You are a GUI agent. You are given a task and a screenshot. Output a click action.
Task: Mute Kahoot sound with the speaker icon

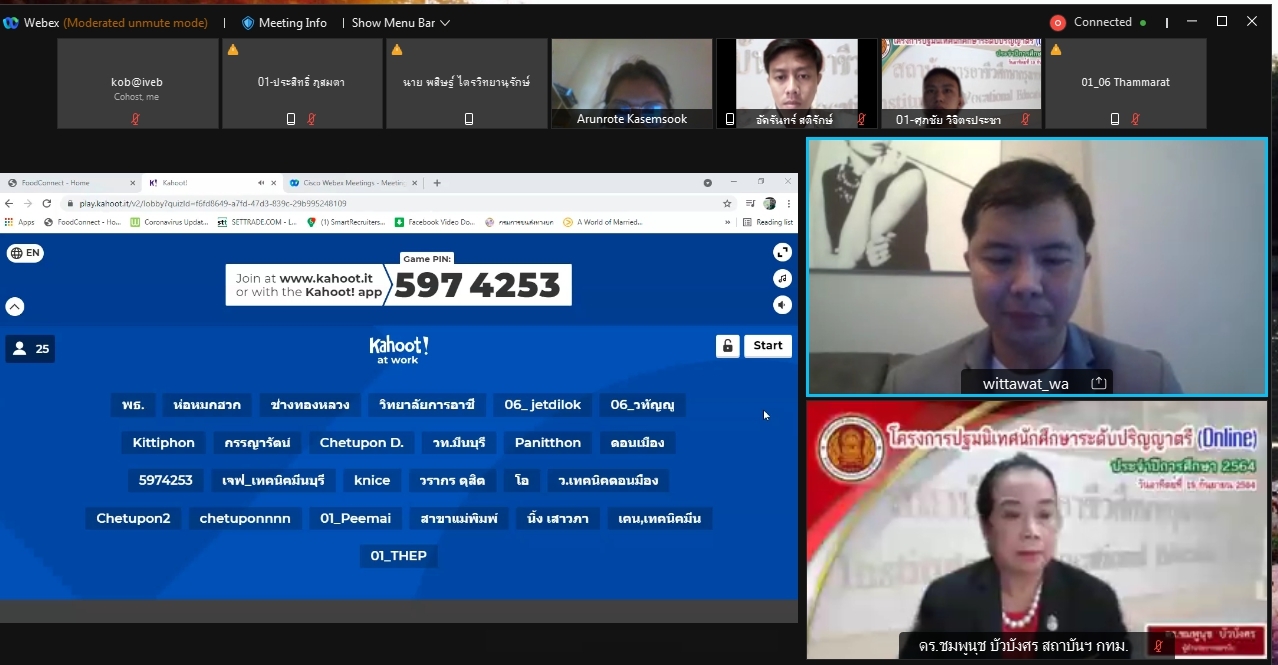782,305
